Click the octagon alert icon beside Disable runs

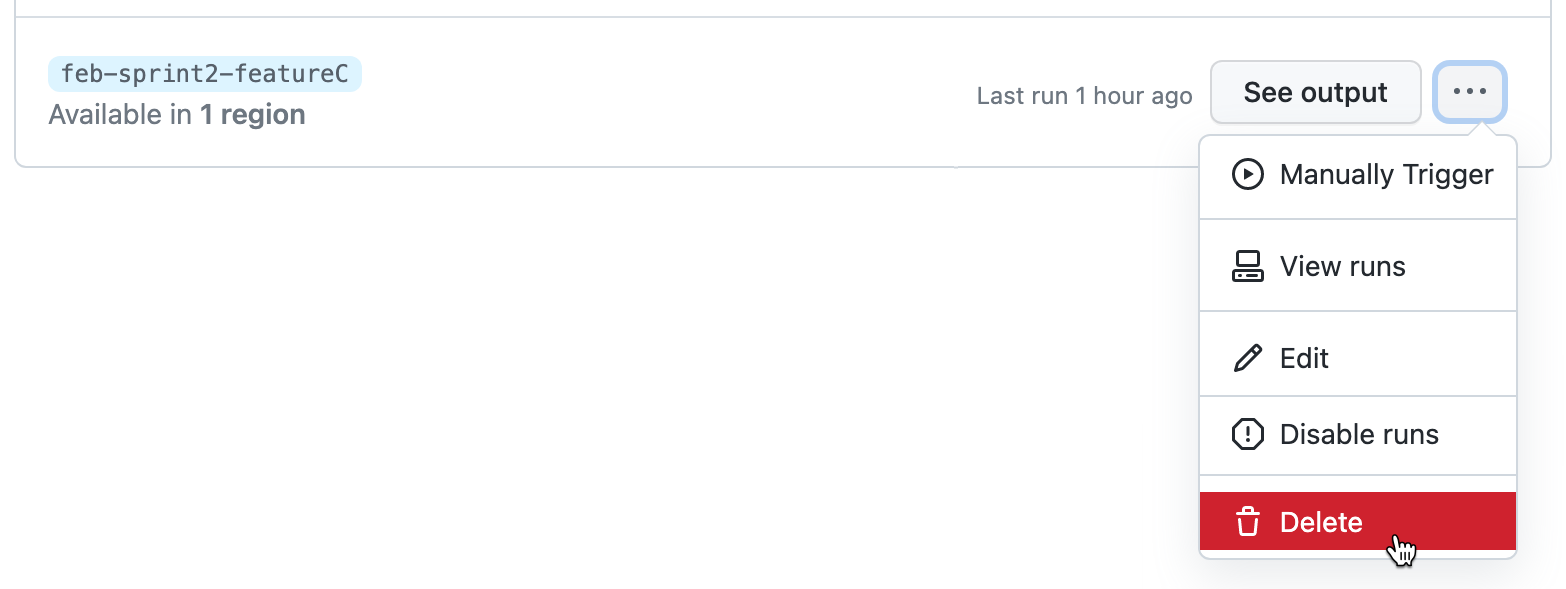point(1247,434)
